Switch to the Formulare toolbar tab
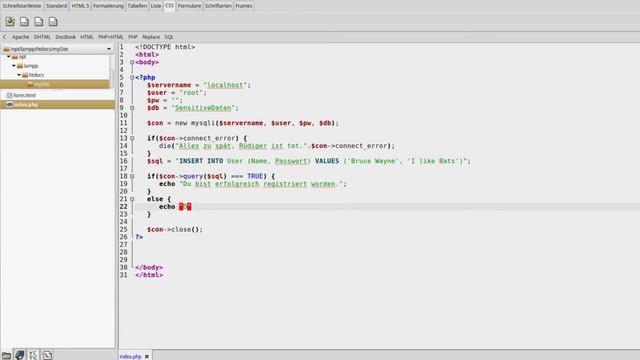This screenshot has height=360, width=640. [189, 6]
